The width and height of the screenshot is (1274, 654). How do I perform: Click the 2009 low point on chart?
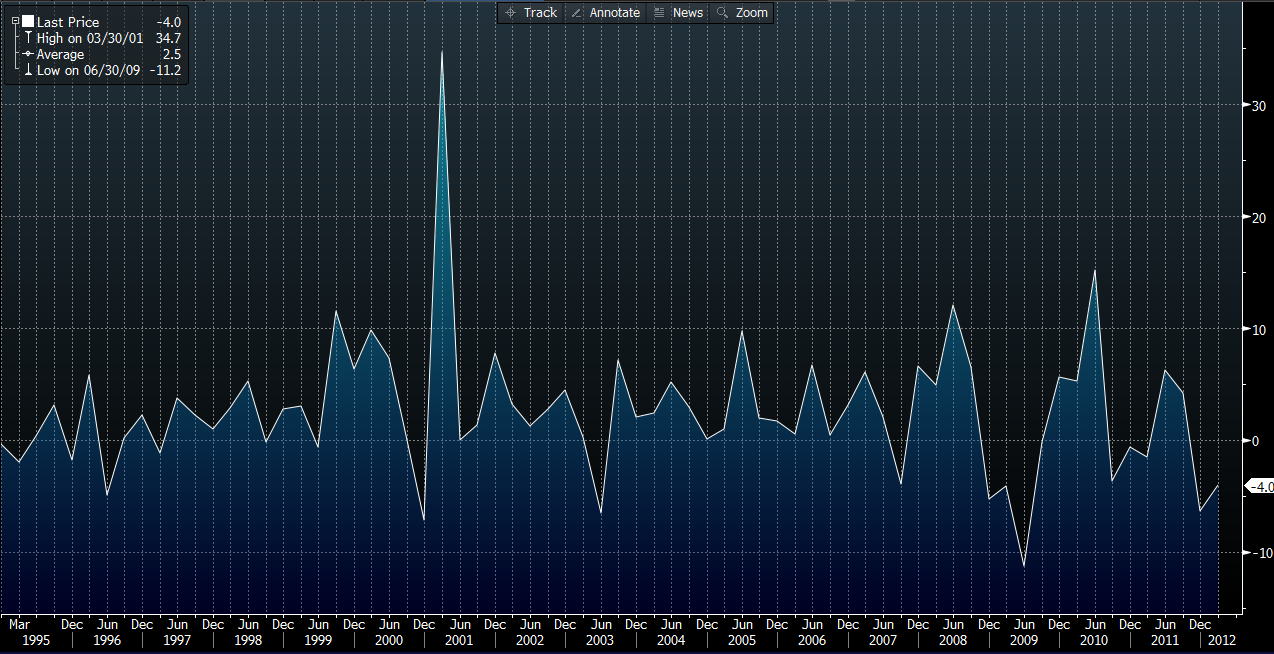1023,567
